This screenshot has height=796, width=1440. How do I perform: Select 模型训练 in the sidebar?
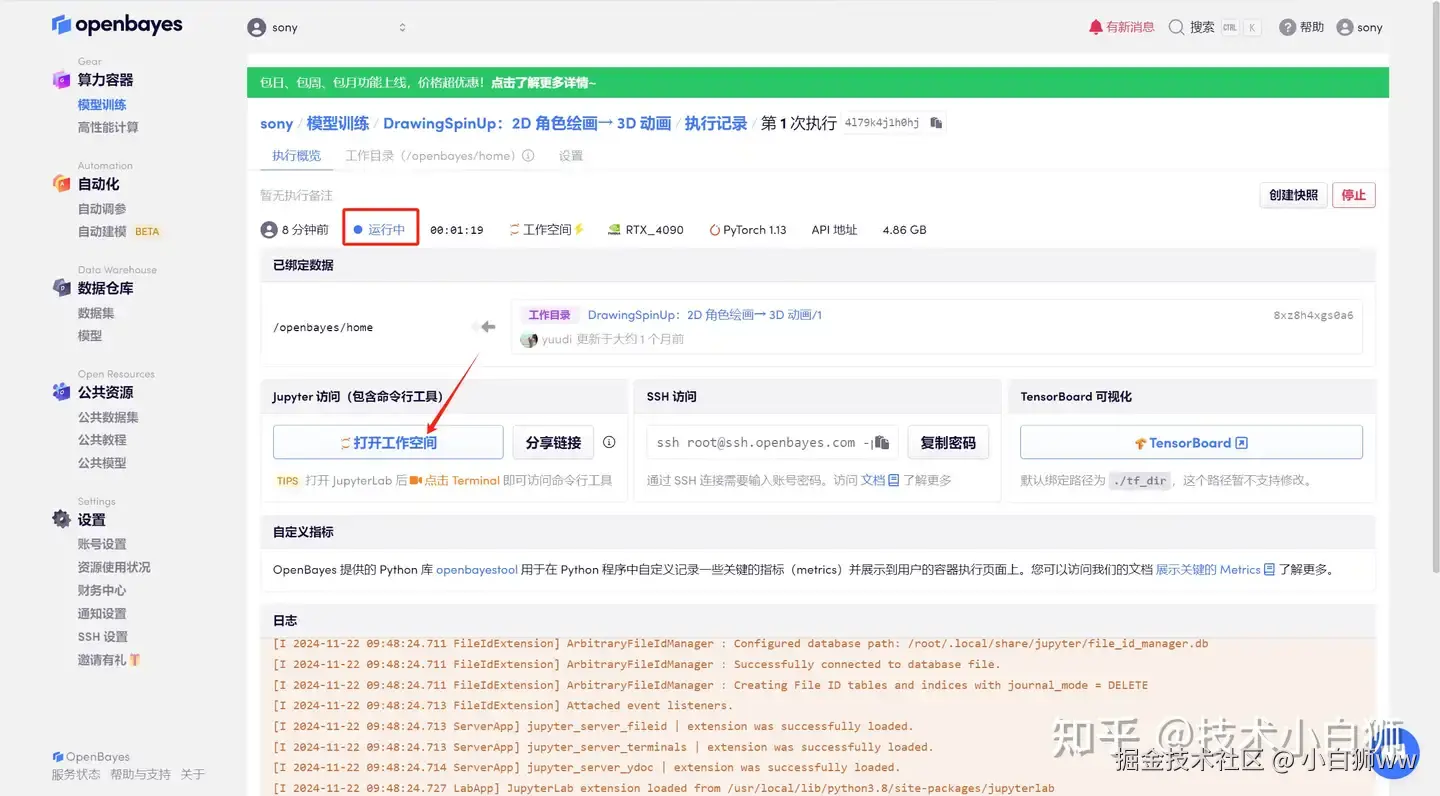click(x=102, y=104)
